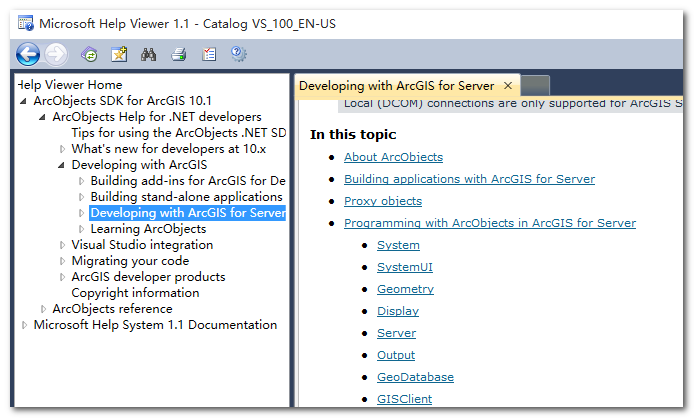Open a new blank tab
This screenshot has height=418, width=694.
point(535,85)
